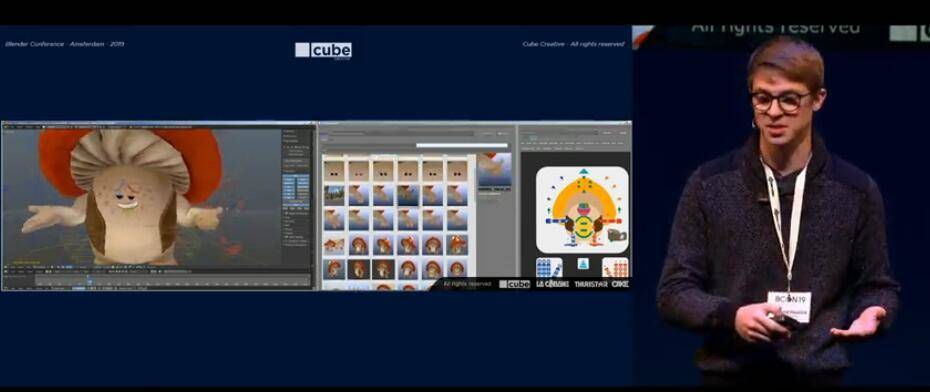Viewport: 930px width, 392px height.
Task: Click the large pose preview image beside the grid
Action: [x=495, y=171]
